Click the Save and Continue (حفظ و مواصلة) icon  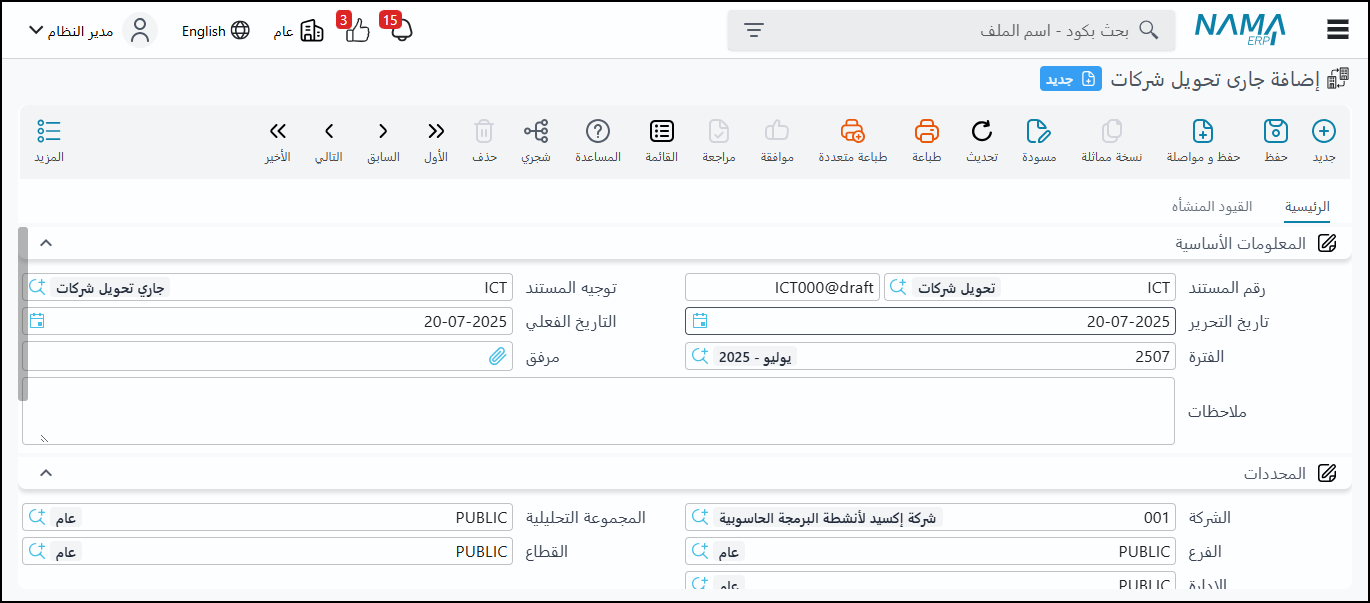(1203, 132)
